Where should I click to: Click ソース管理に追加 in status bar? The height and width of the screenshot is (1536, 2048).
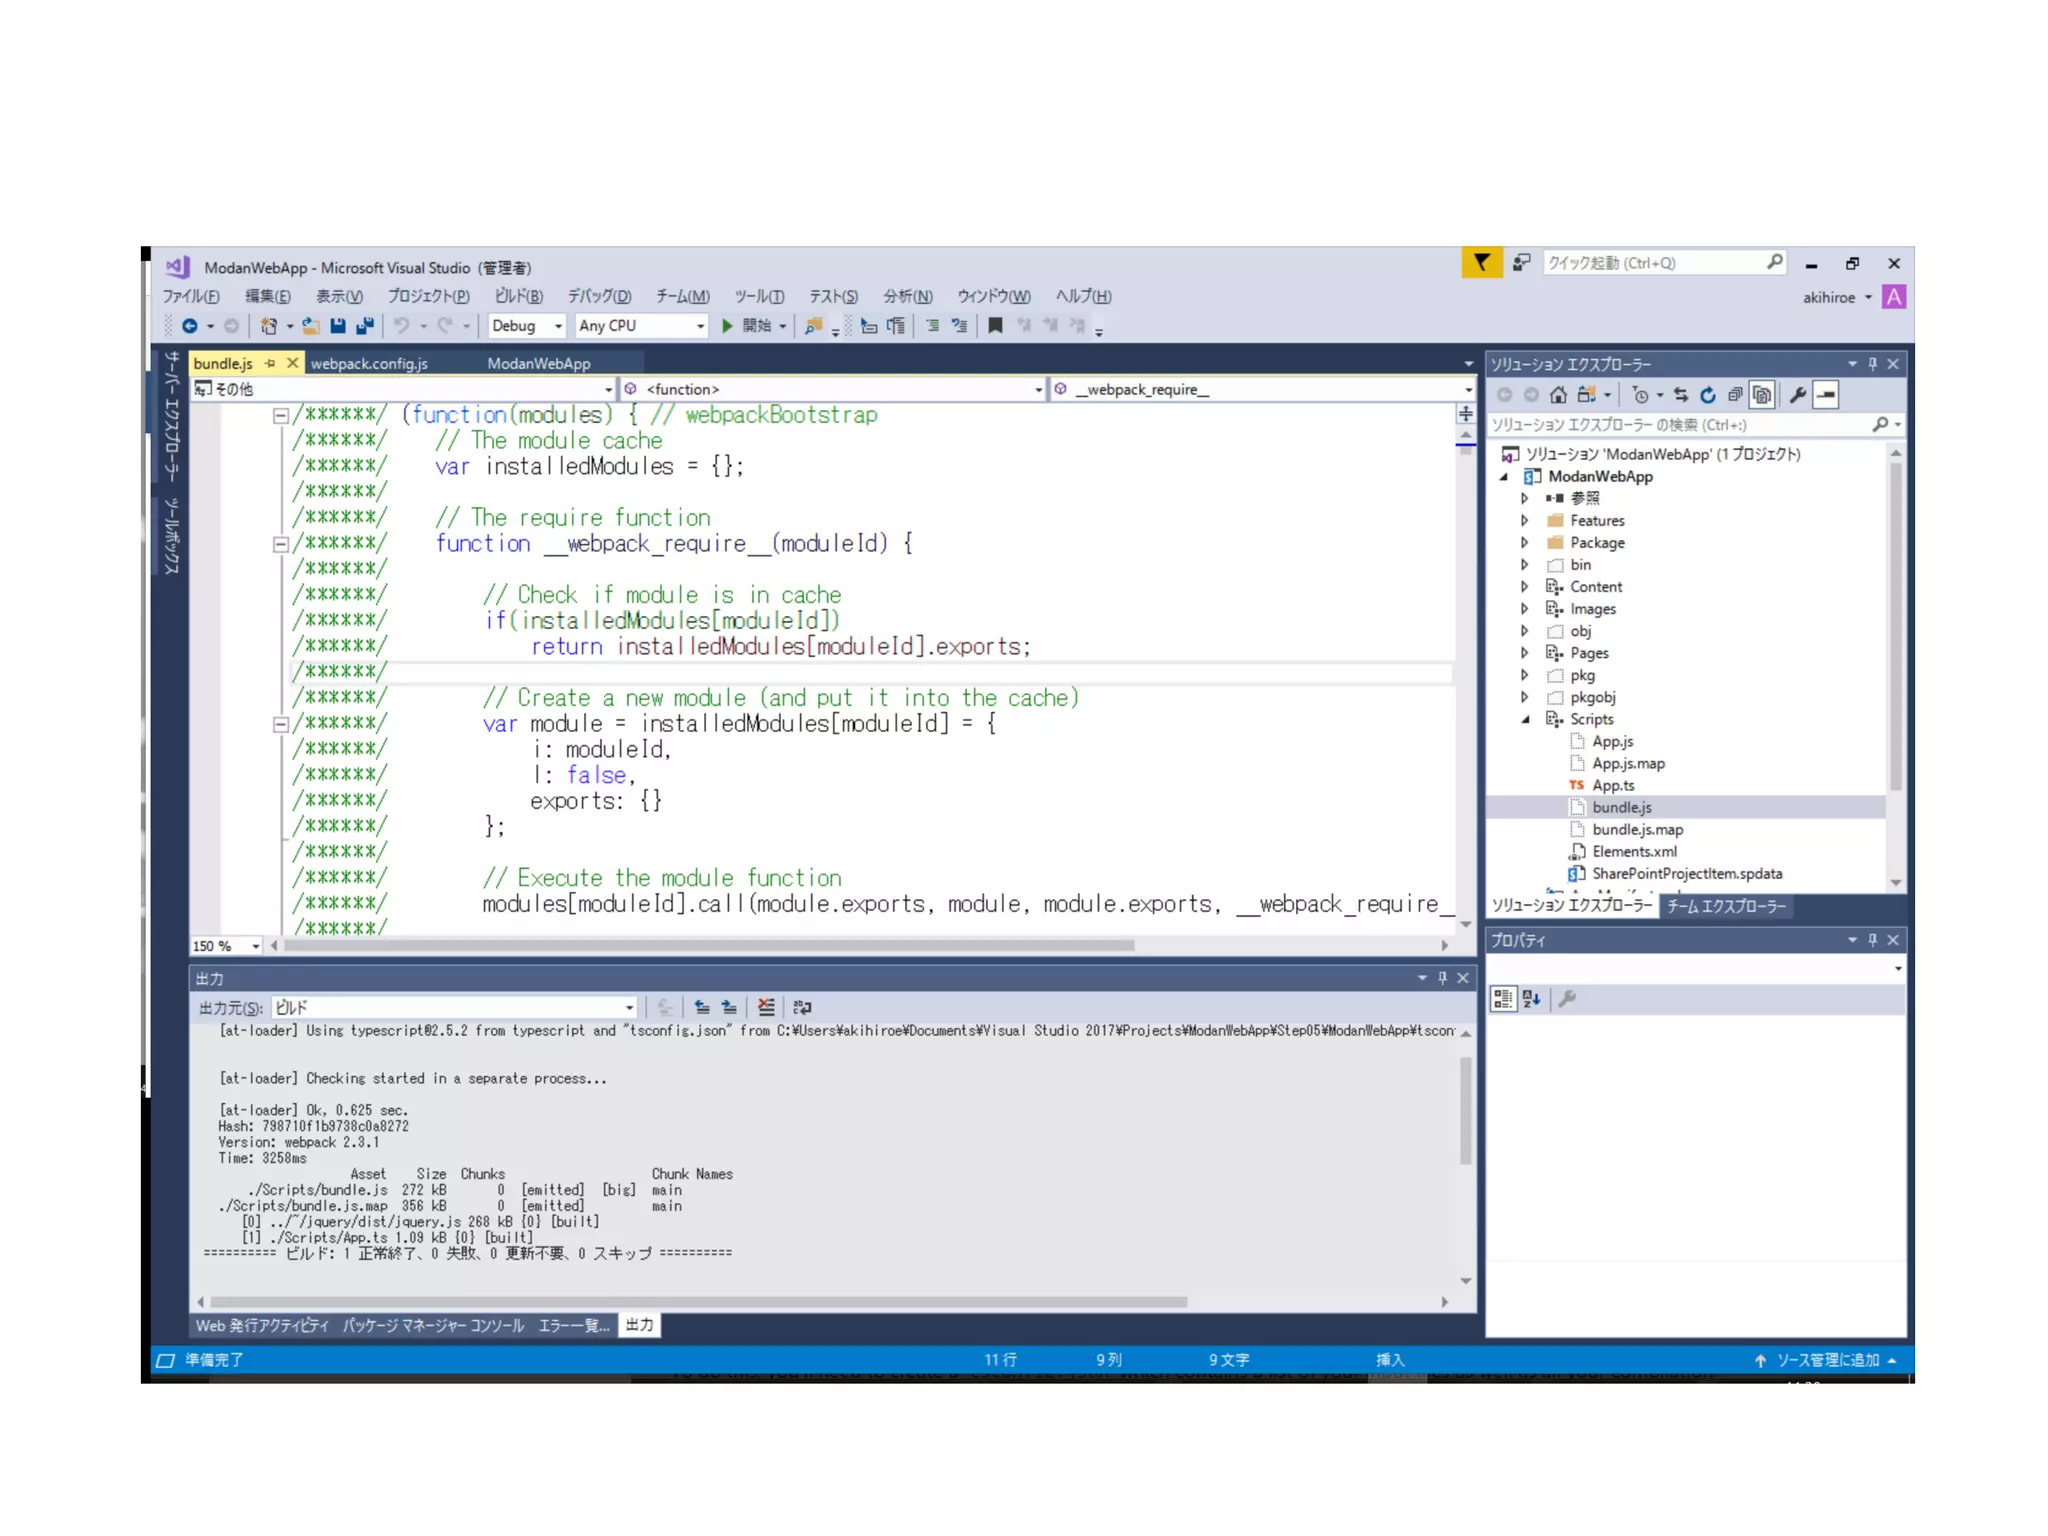pos(1826,1360)
